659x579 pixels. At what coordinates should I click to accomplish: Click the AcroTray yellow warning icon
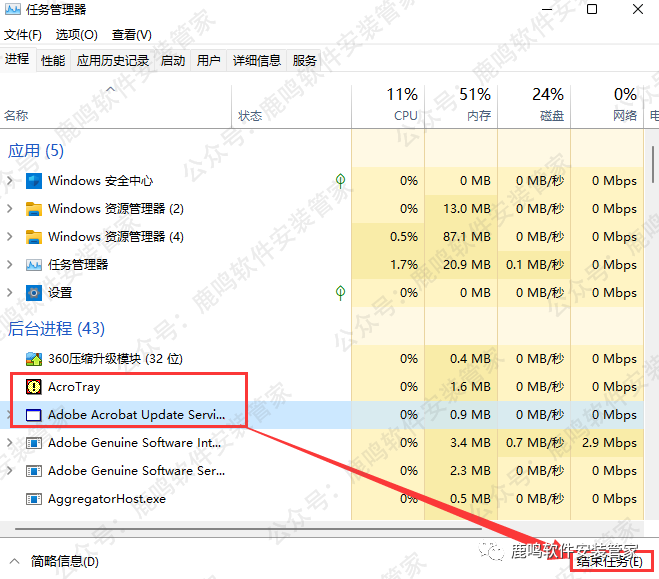point(34,387)
